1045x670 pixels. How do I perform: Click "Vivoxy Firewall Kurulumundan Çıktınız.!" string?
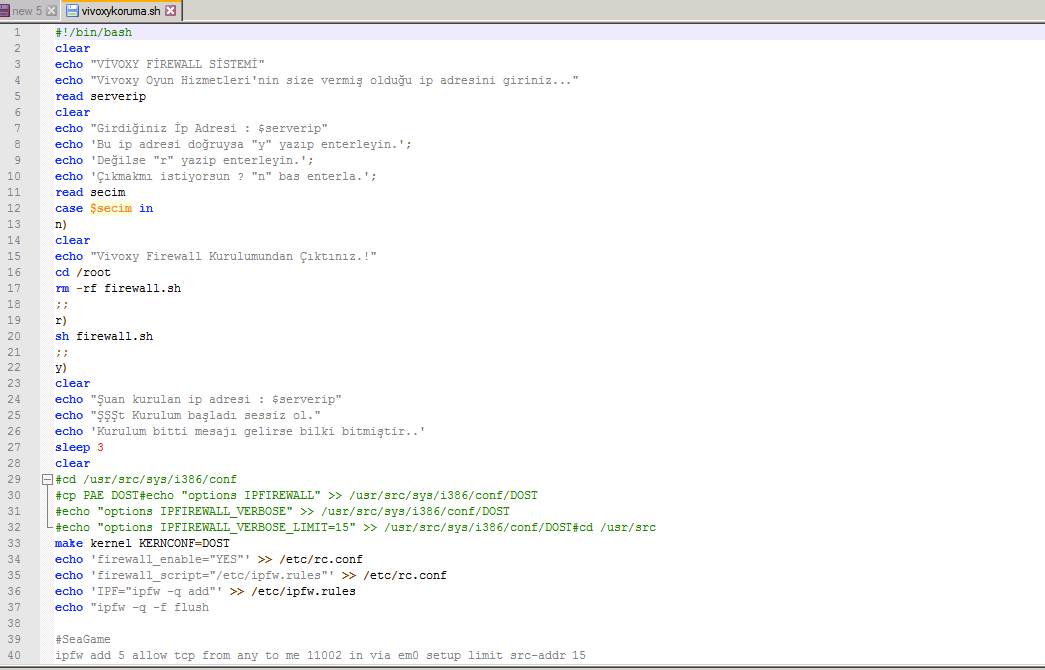233,257
